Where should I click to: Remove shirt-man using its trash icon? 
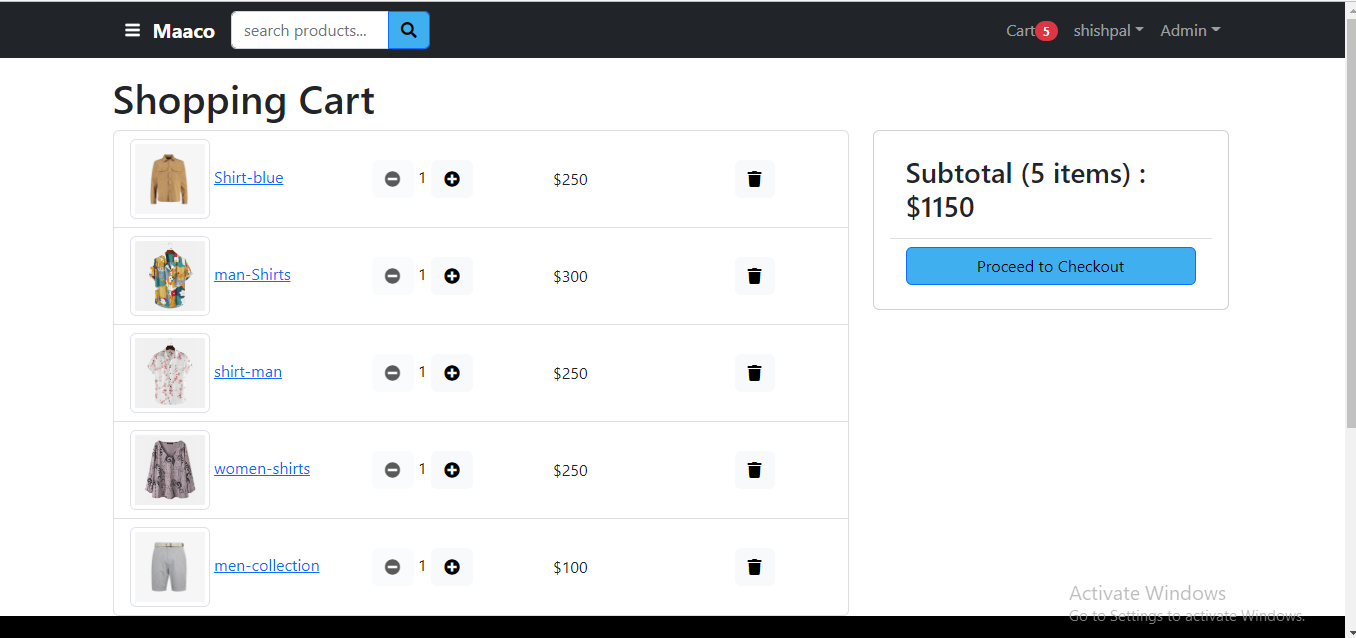754,372
